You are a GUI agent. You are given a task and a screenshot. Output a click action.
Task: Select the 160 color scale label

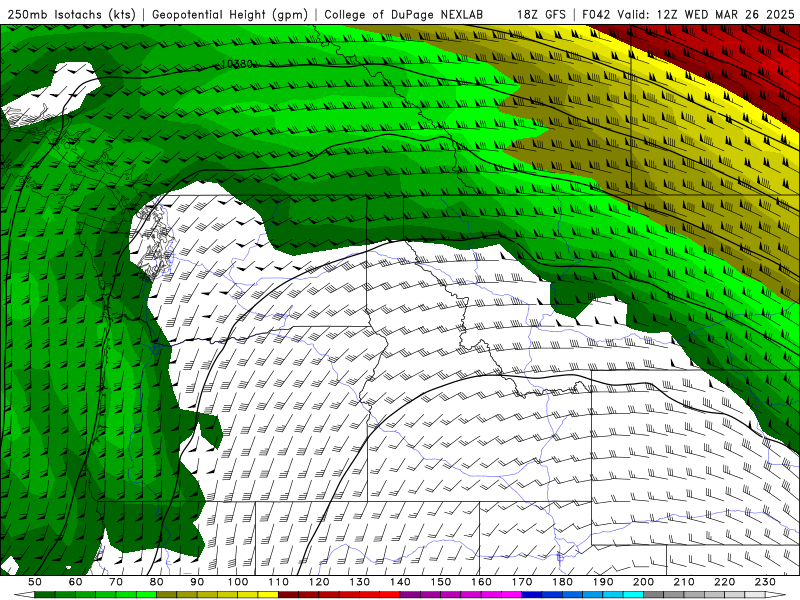pyautogui.click(x=482, y=582)
